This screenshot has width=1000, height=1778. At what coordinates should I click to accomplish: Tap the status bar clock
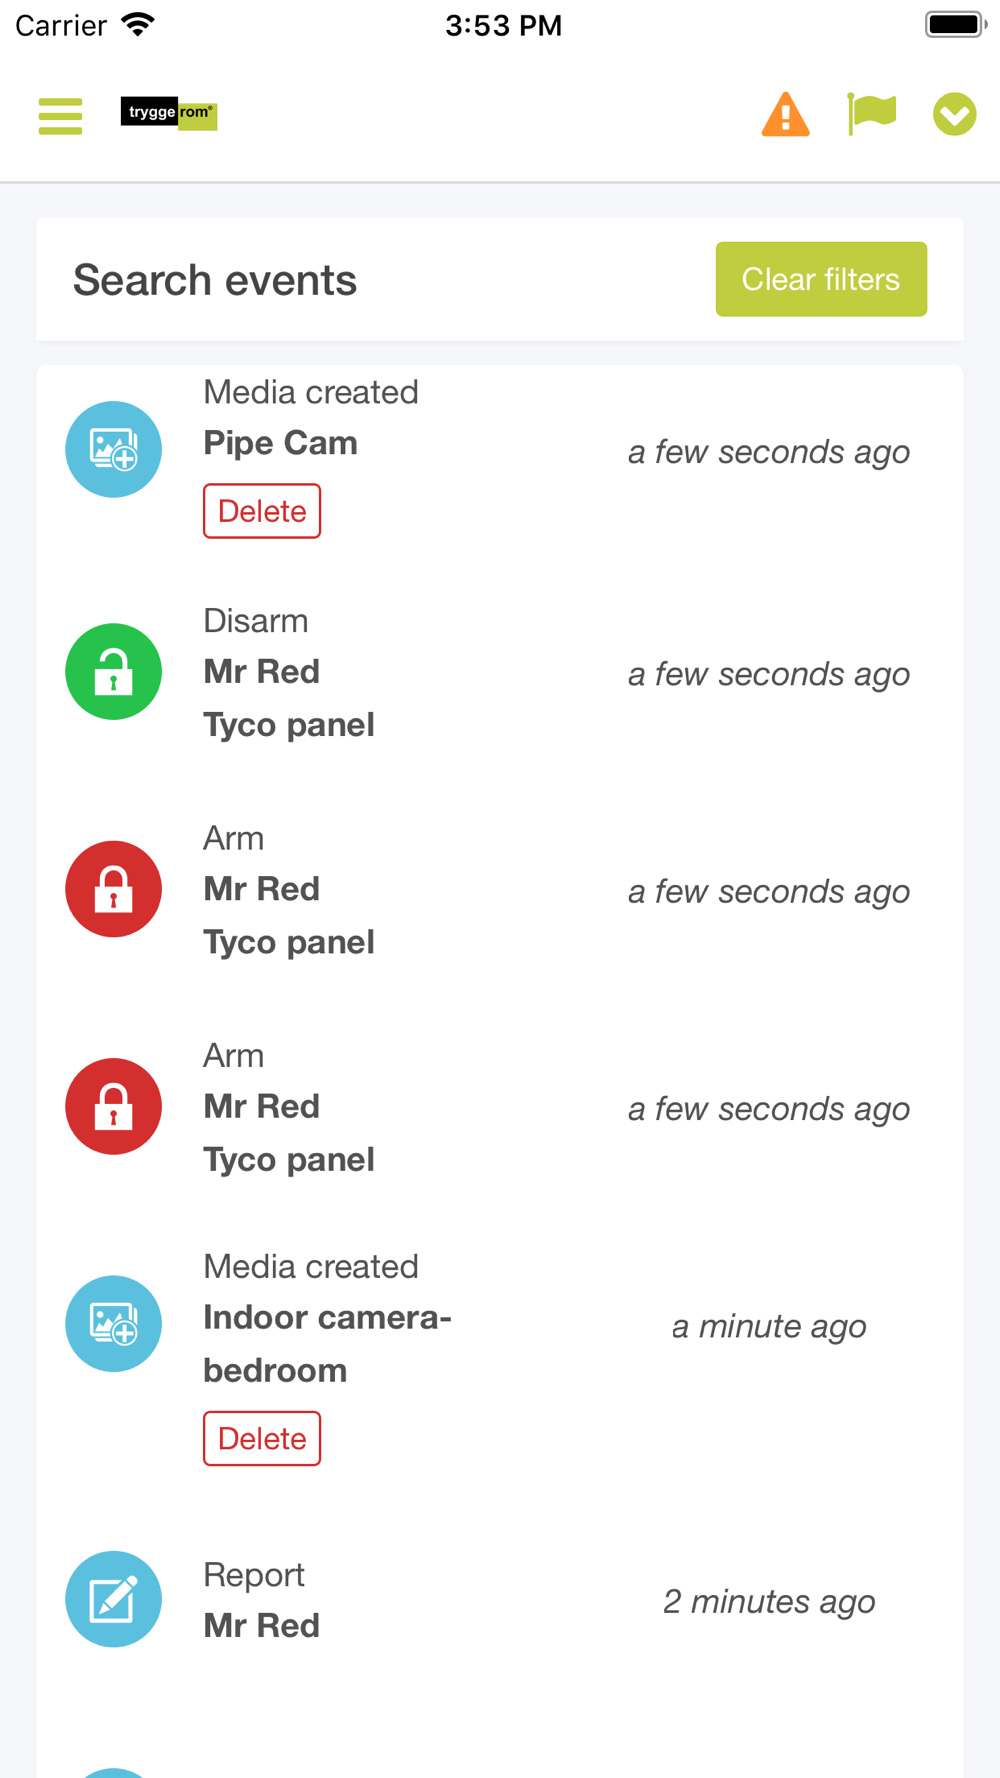tap(503, 26)
